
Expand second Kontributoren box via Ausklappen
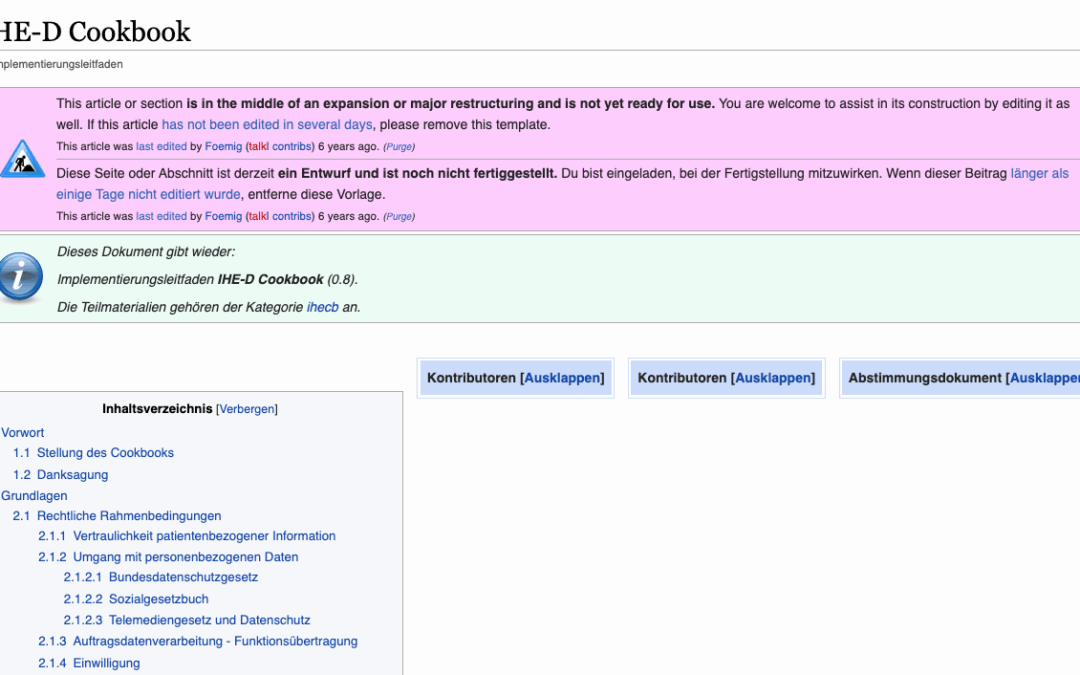pos(773,378)
